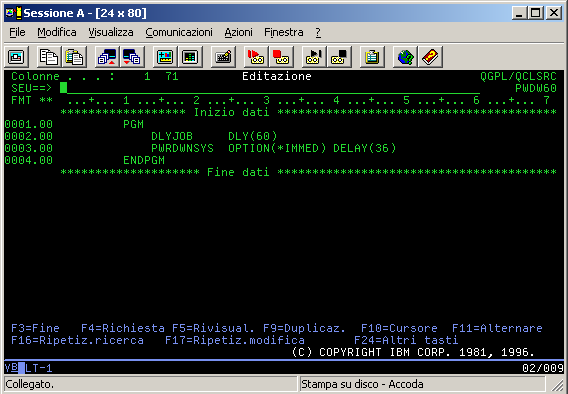Open the keyboard remap toolbar icon

click(x=223, y=57)
